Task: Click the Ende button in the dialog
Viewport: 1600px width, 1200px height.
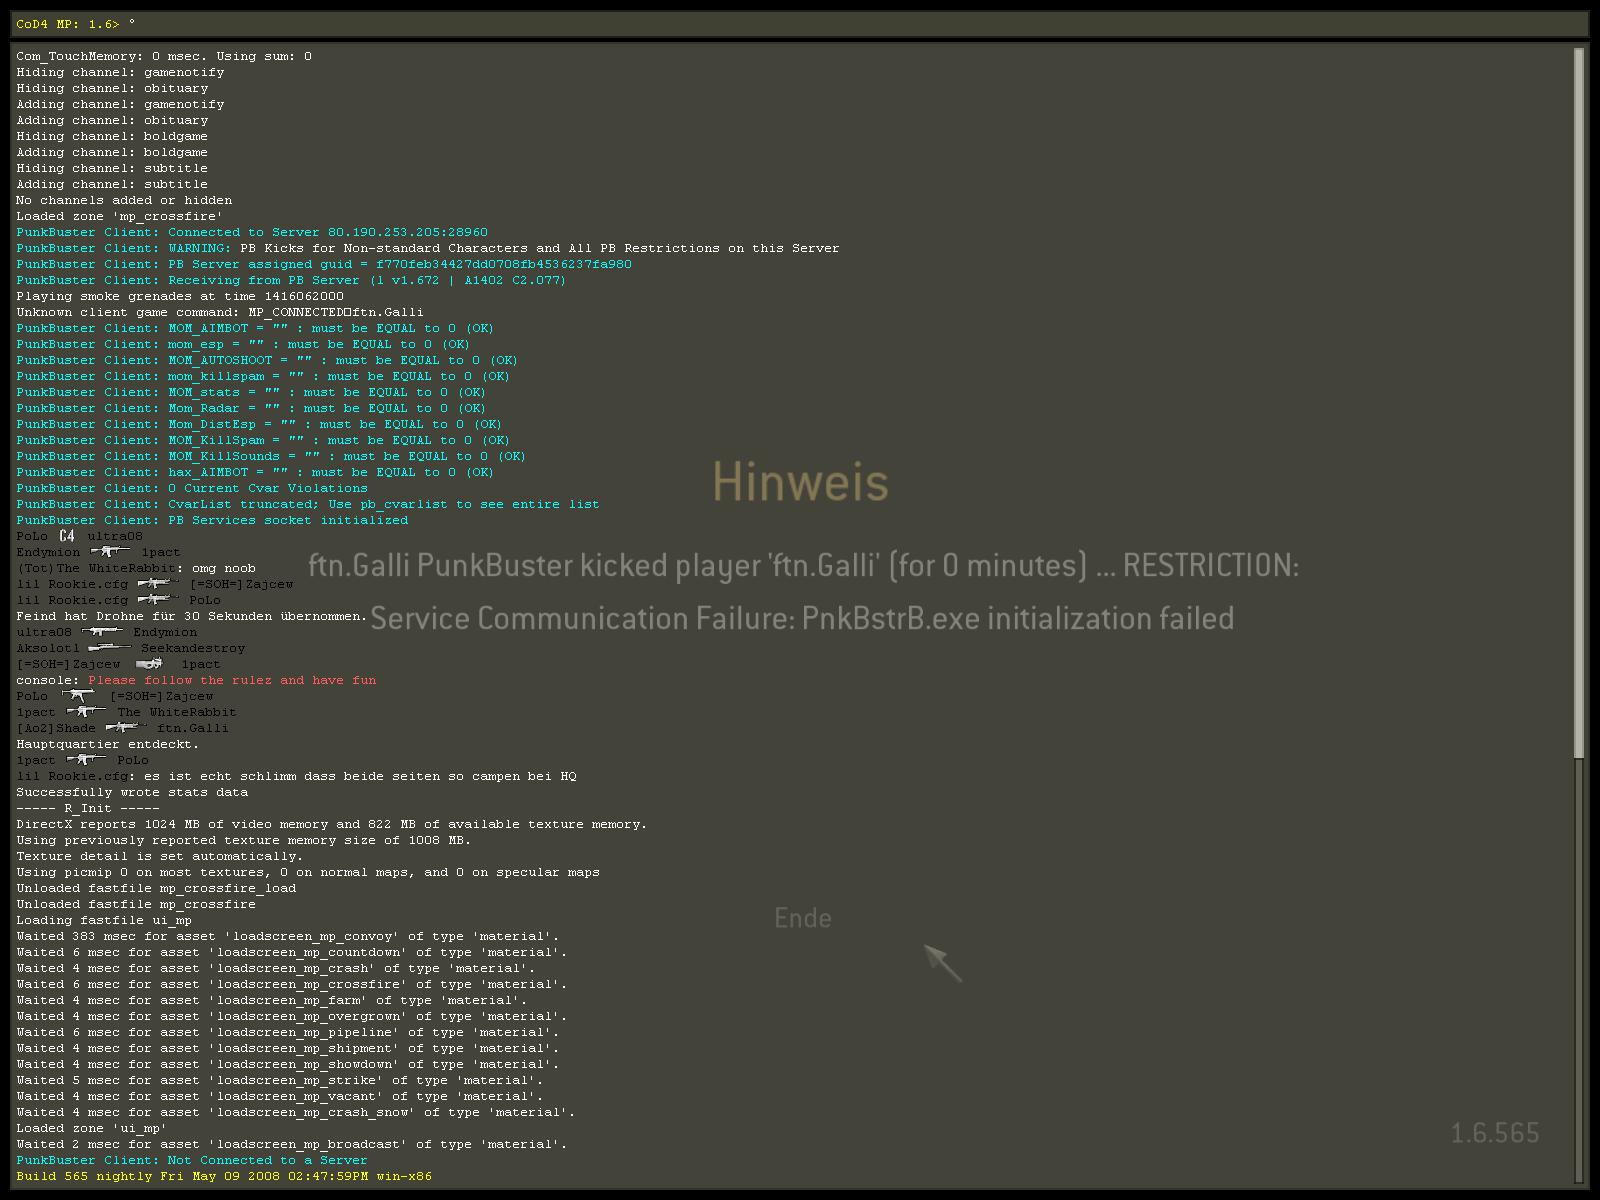Action: point(803,918)
